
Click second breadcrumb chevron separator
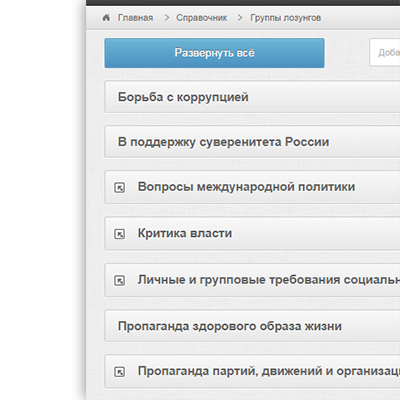240,18
